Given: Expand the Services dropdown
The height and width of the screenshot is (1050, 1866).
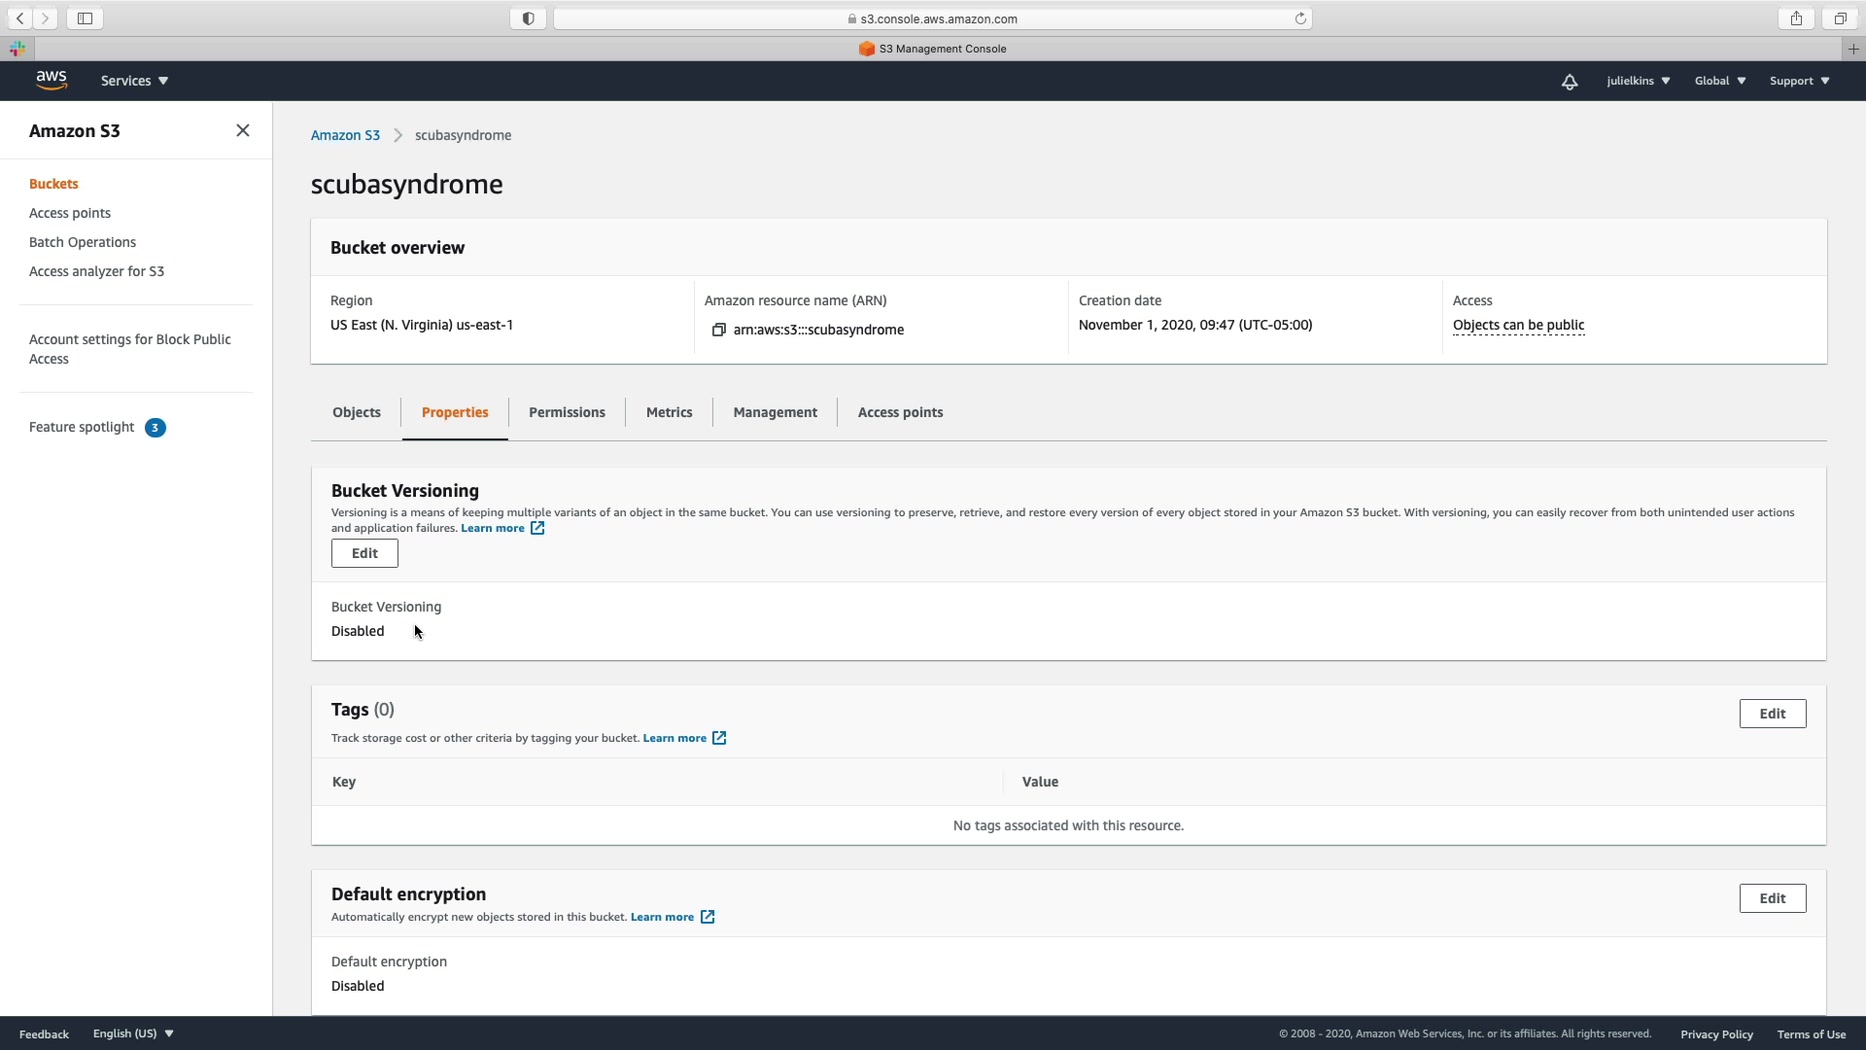Looking at the screenshot, I should pyautogui.click(x=134, y=81).
